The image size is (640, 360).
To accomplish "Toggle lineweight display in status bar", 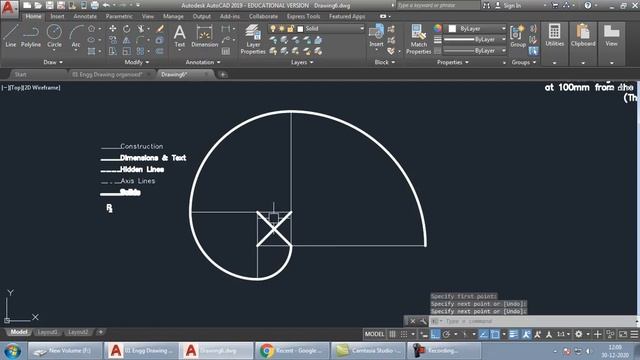I will [x=513, y=334].
